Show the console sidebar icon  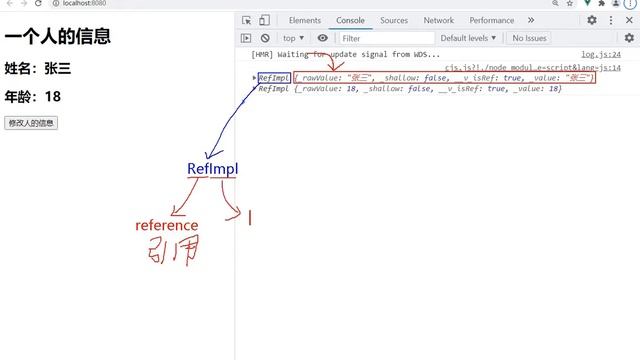click(246, 38)
